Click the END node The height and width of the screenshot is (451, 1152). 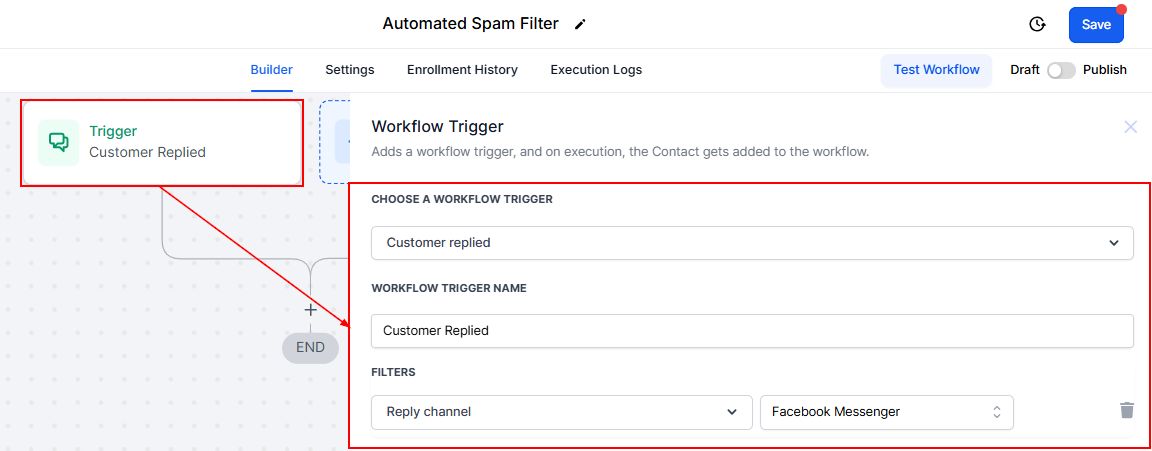pyautogui.click(x=310, y=348)
